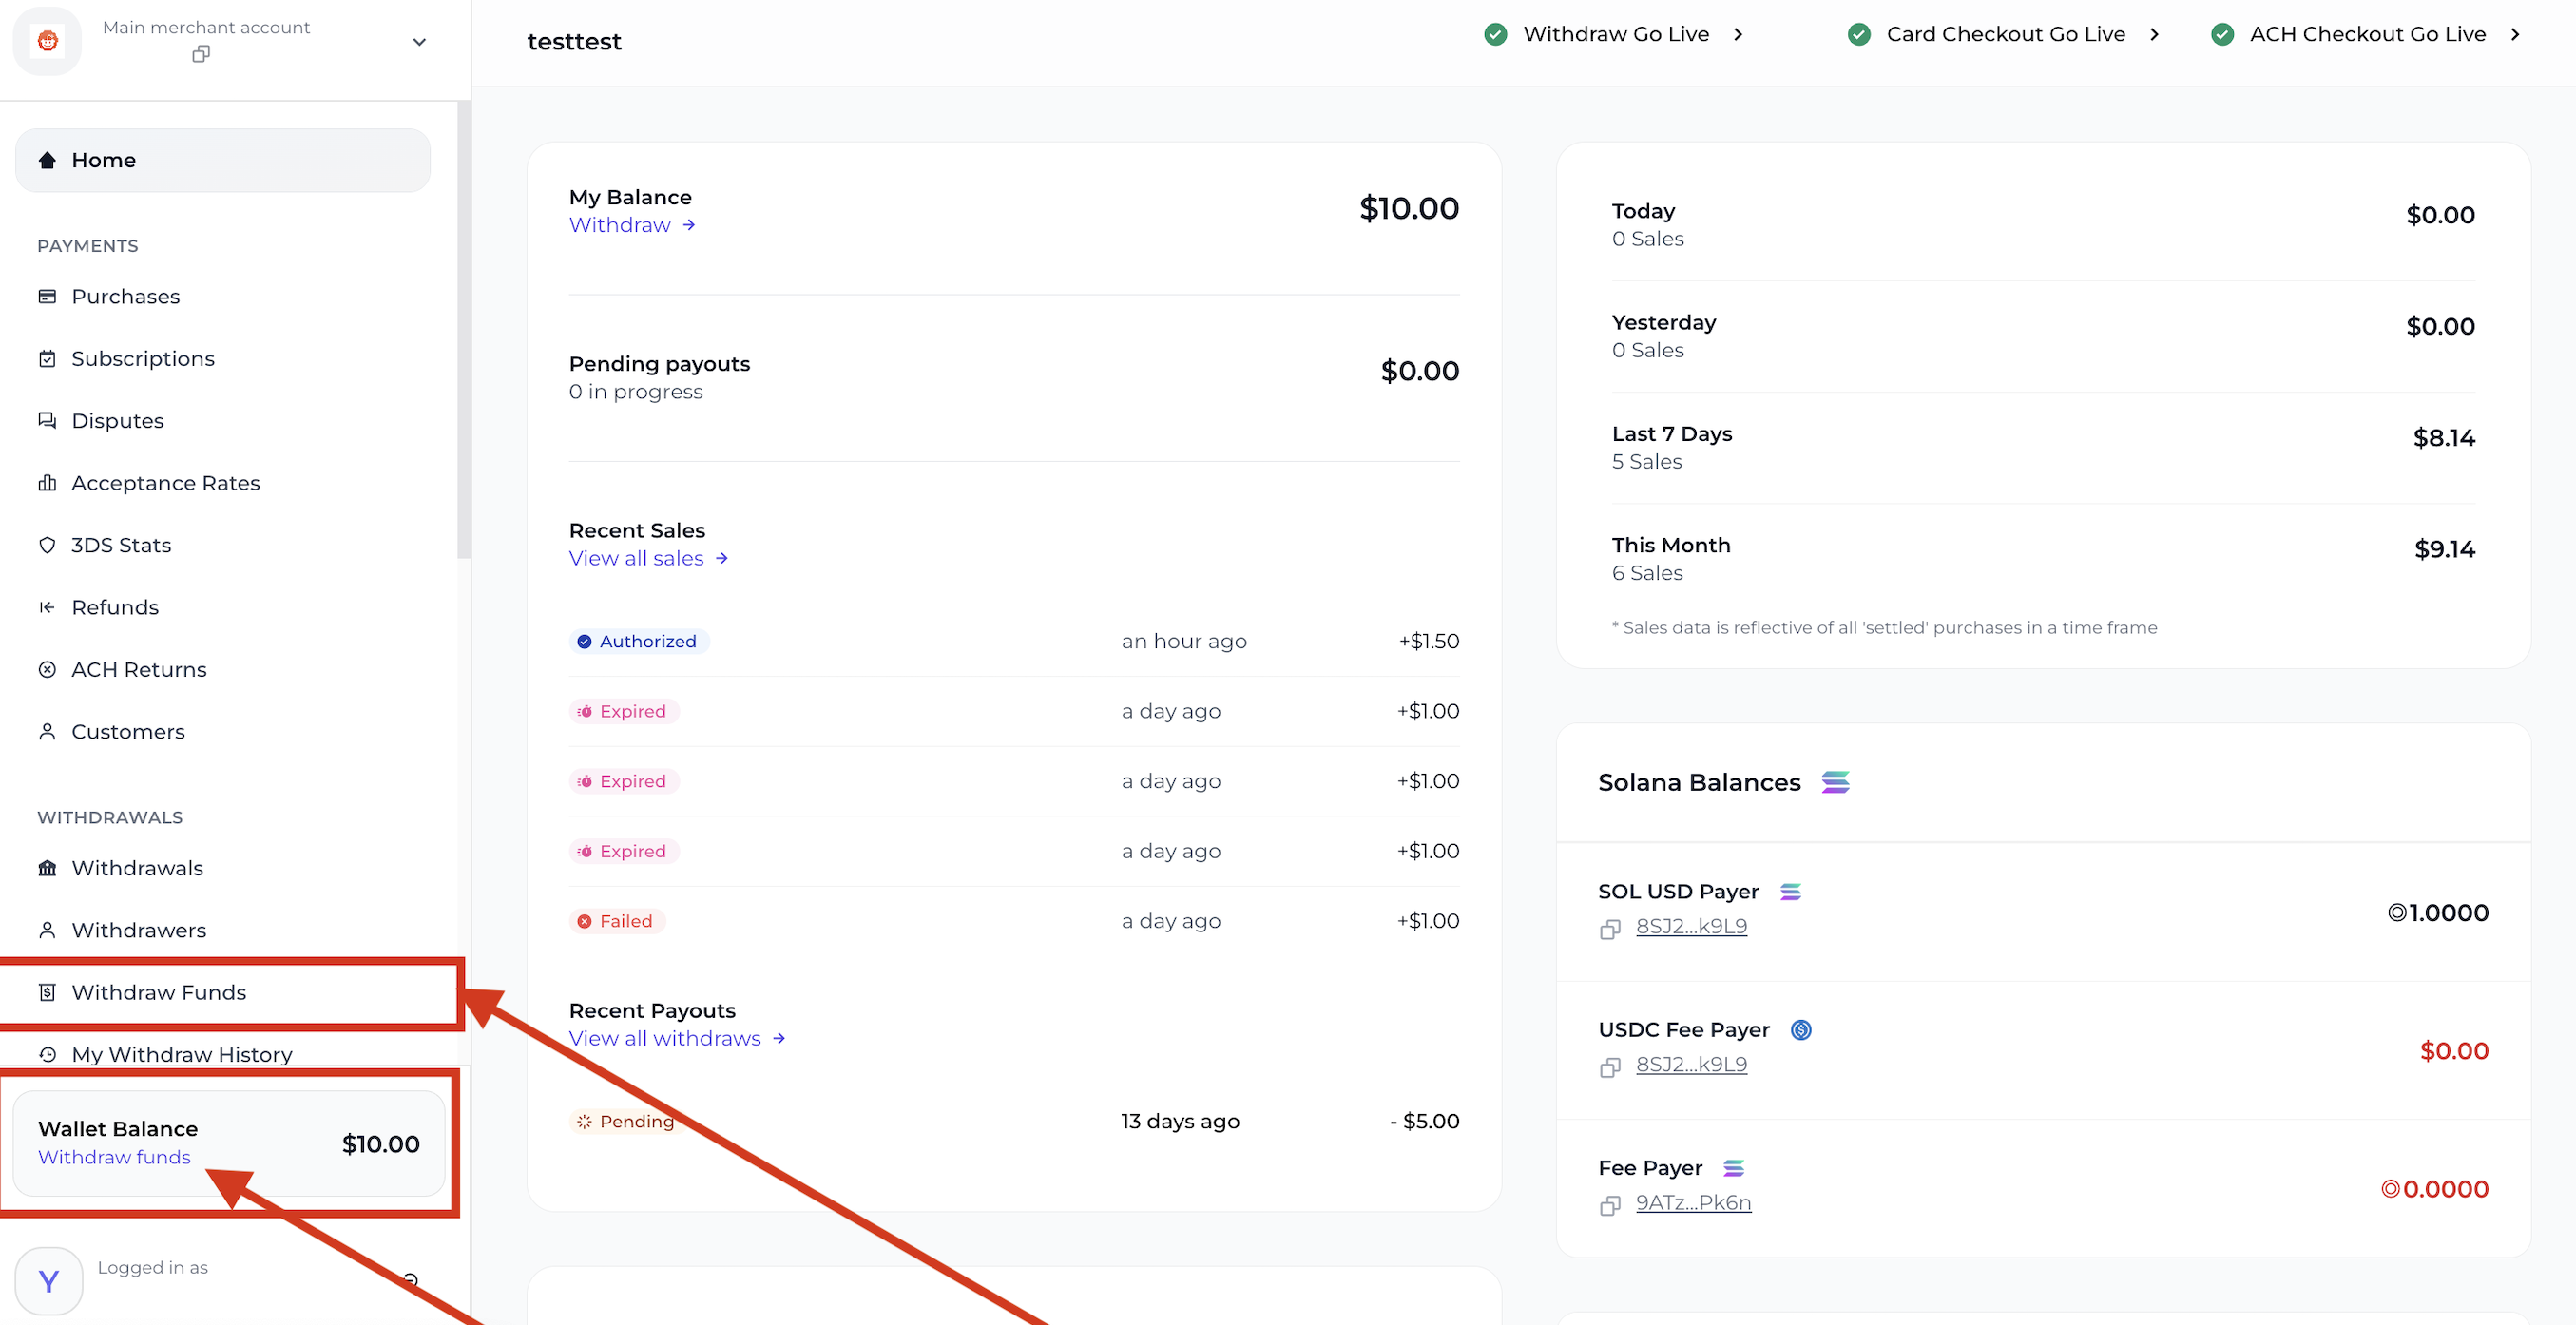Click the sidebar vertical scrollbar

pos(464,330)
